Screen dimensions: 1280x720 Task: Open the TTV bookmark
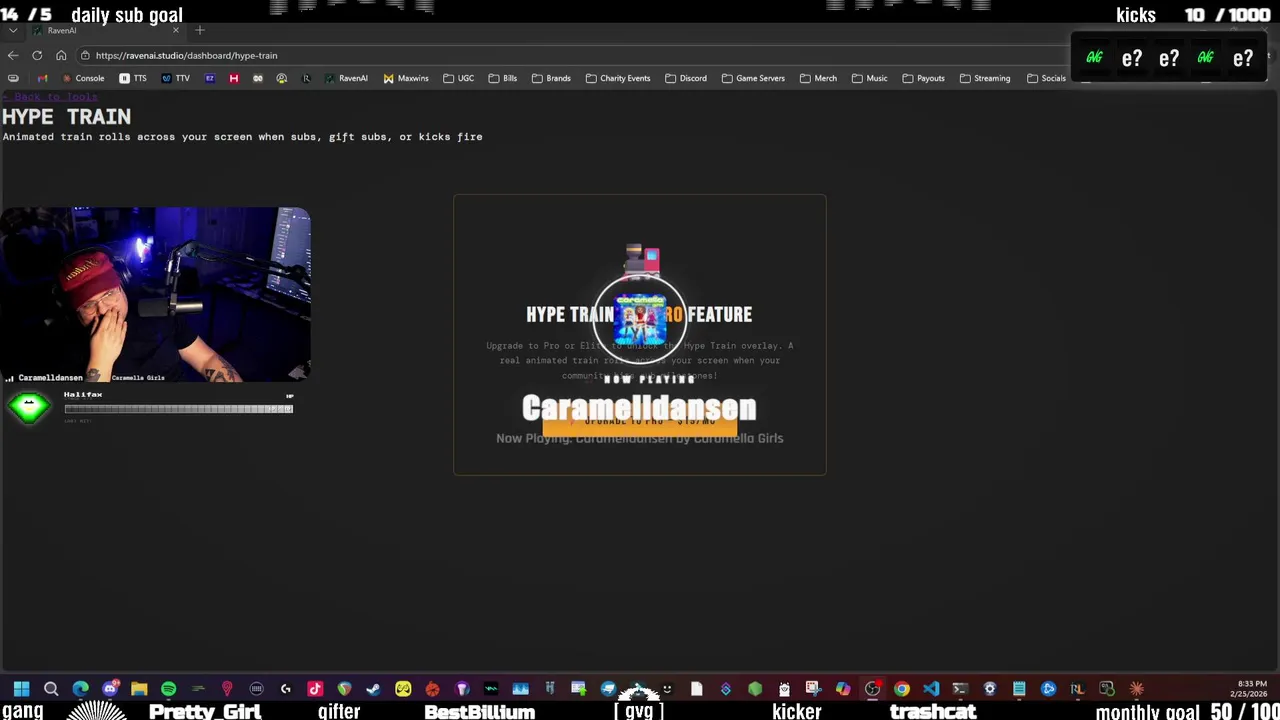tap(175, 78)
